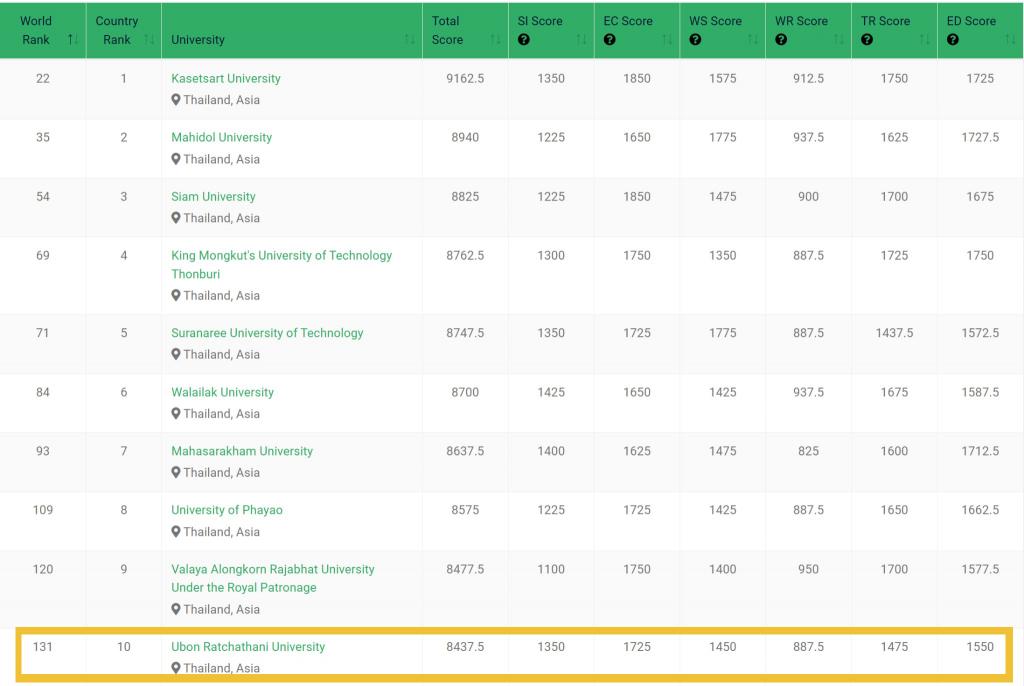Click the TR Score help question icon
The width and height of the screenshot is (1024, 686).
(867, 40)
